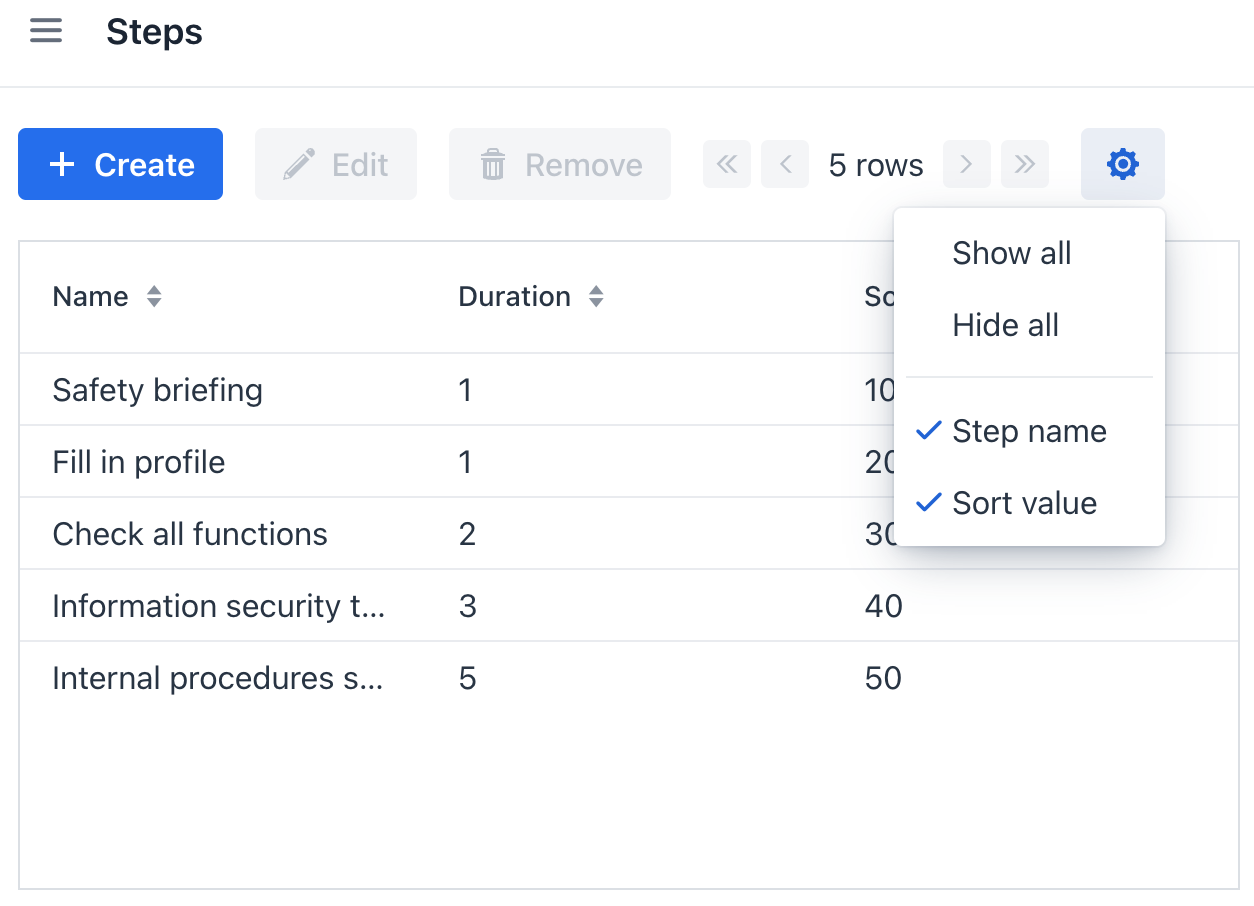
Task: Click the Remove button
Action: (x=560, y=164)
